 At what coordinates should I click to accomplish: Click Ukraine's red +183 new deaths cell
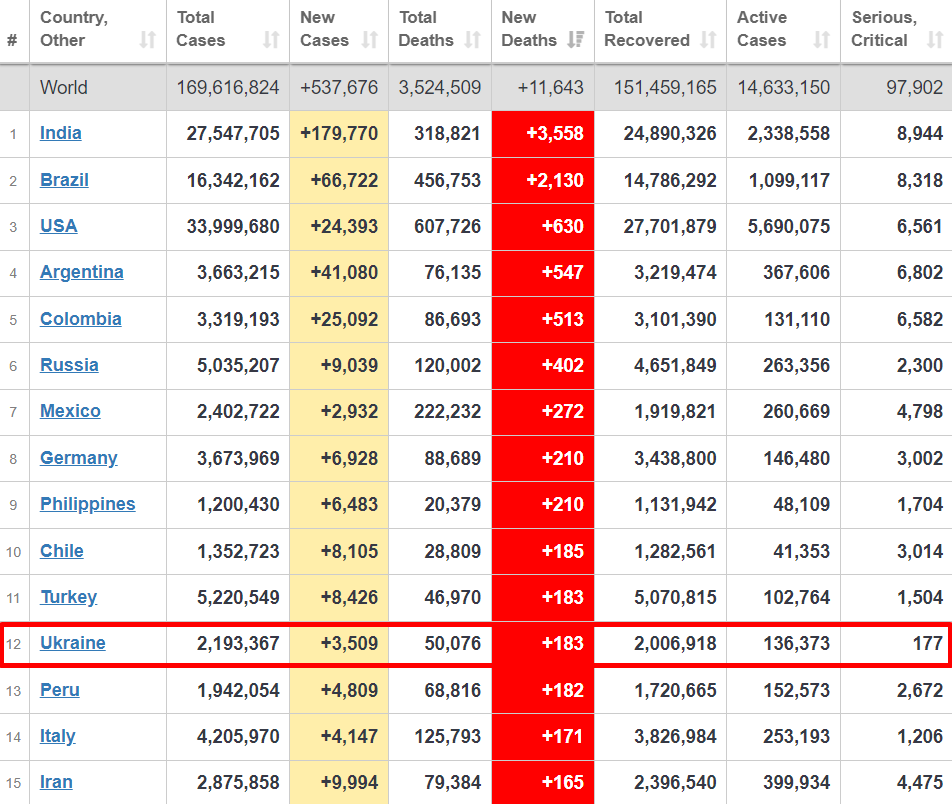point(543,643)
